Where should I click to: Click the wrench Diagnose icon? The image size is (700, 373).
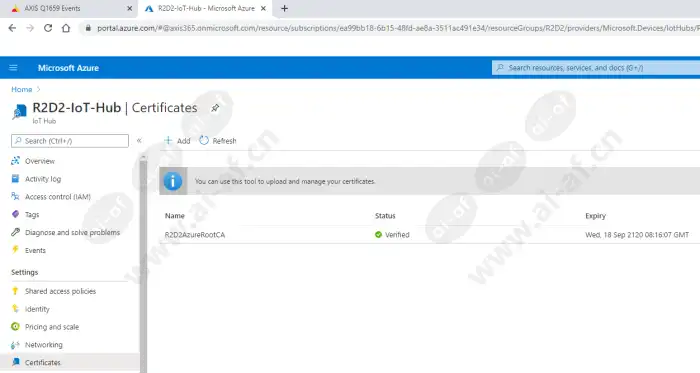(x=16, y=232)
